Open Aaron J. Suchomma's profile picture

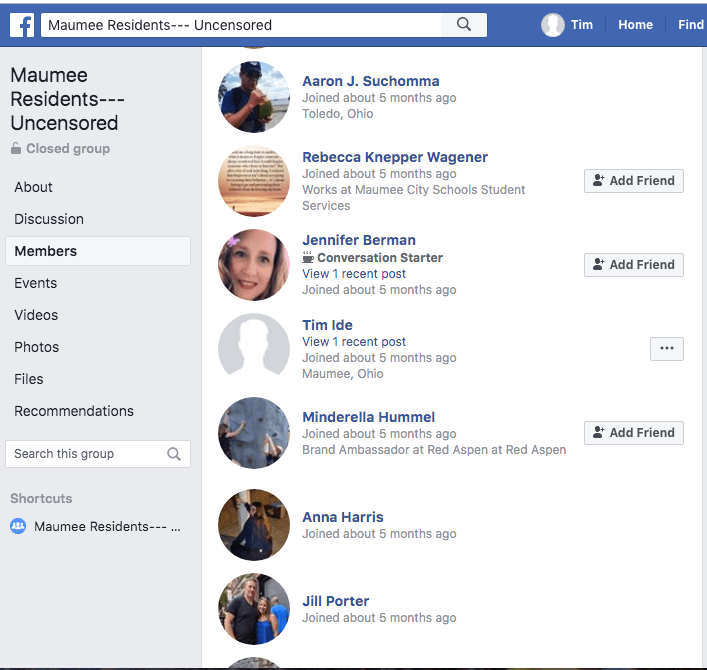pyautogui.click(x=254, y=97)
